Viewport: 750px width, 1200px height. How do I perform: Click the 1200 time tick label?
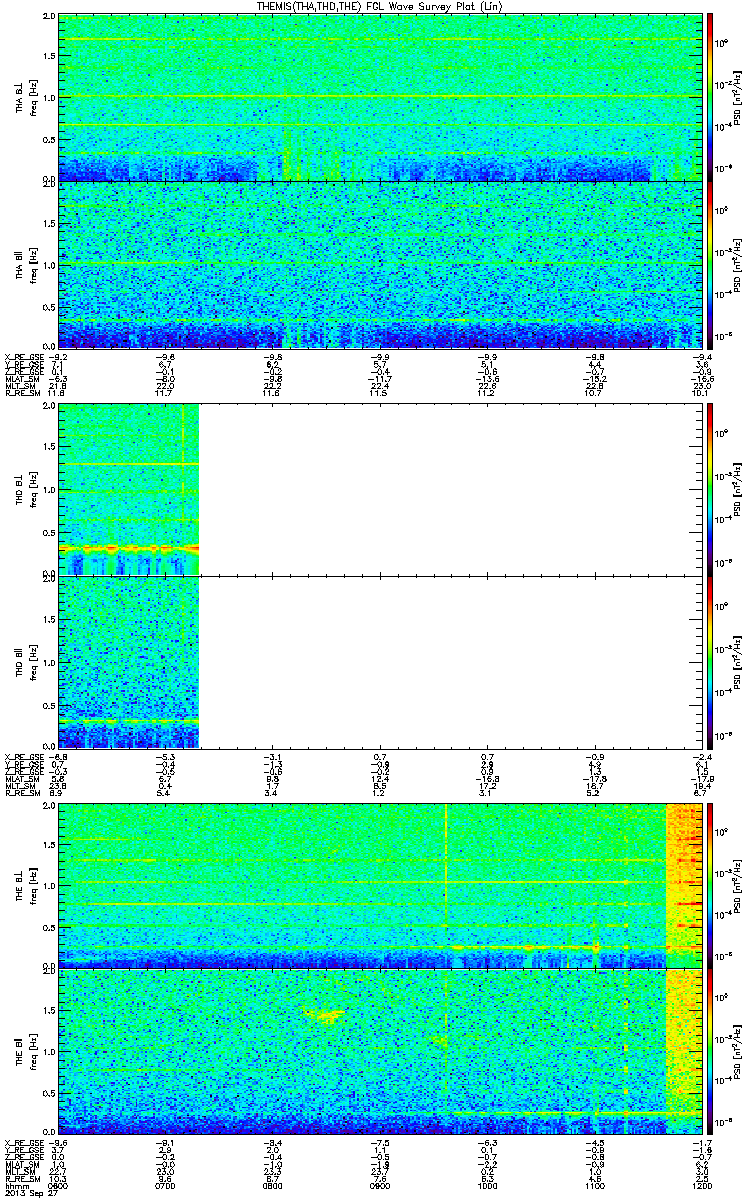point(700,1185)
